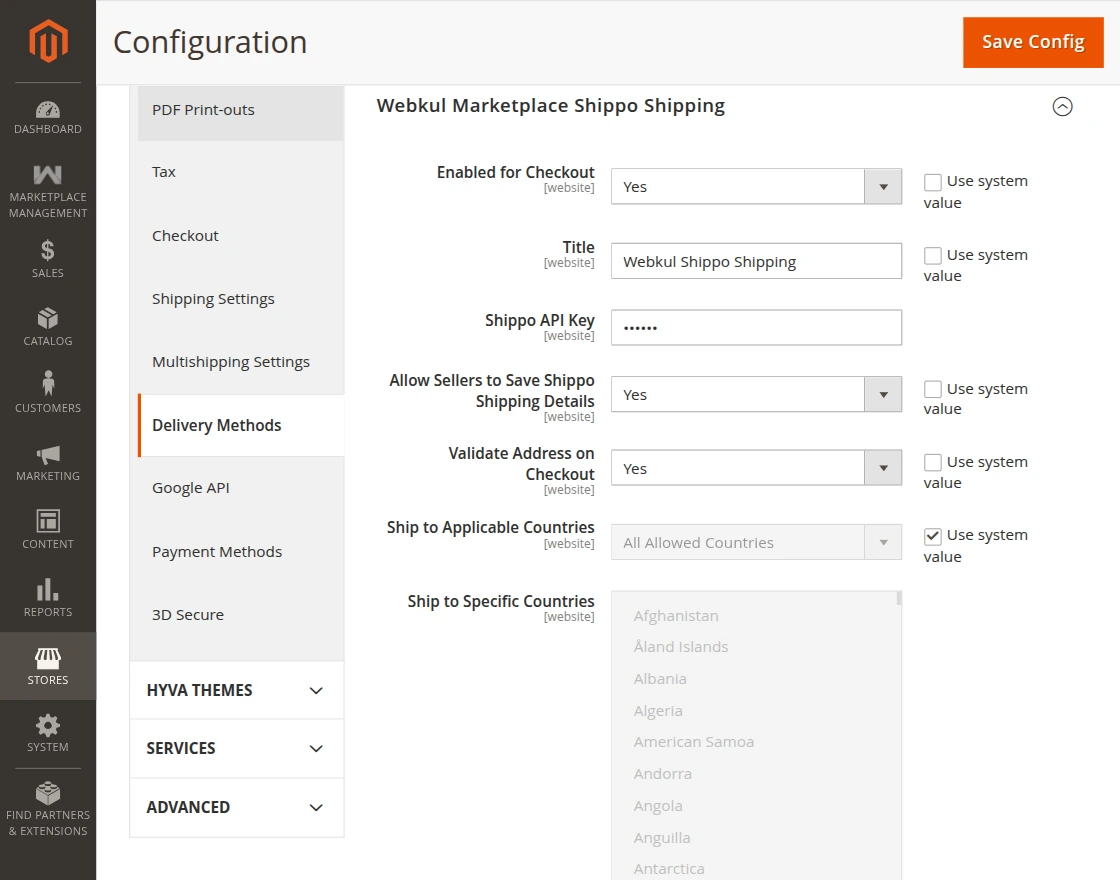The image size is (1120, 880).
Task: Open the Marketing megaphone icon
Action: (48, 454)
